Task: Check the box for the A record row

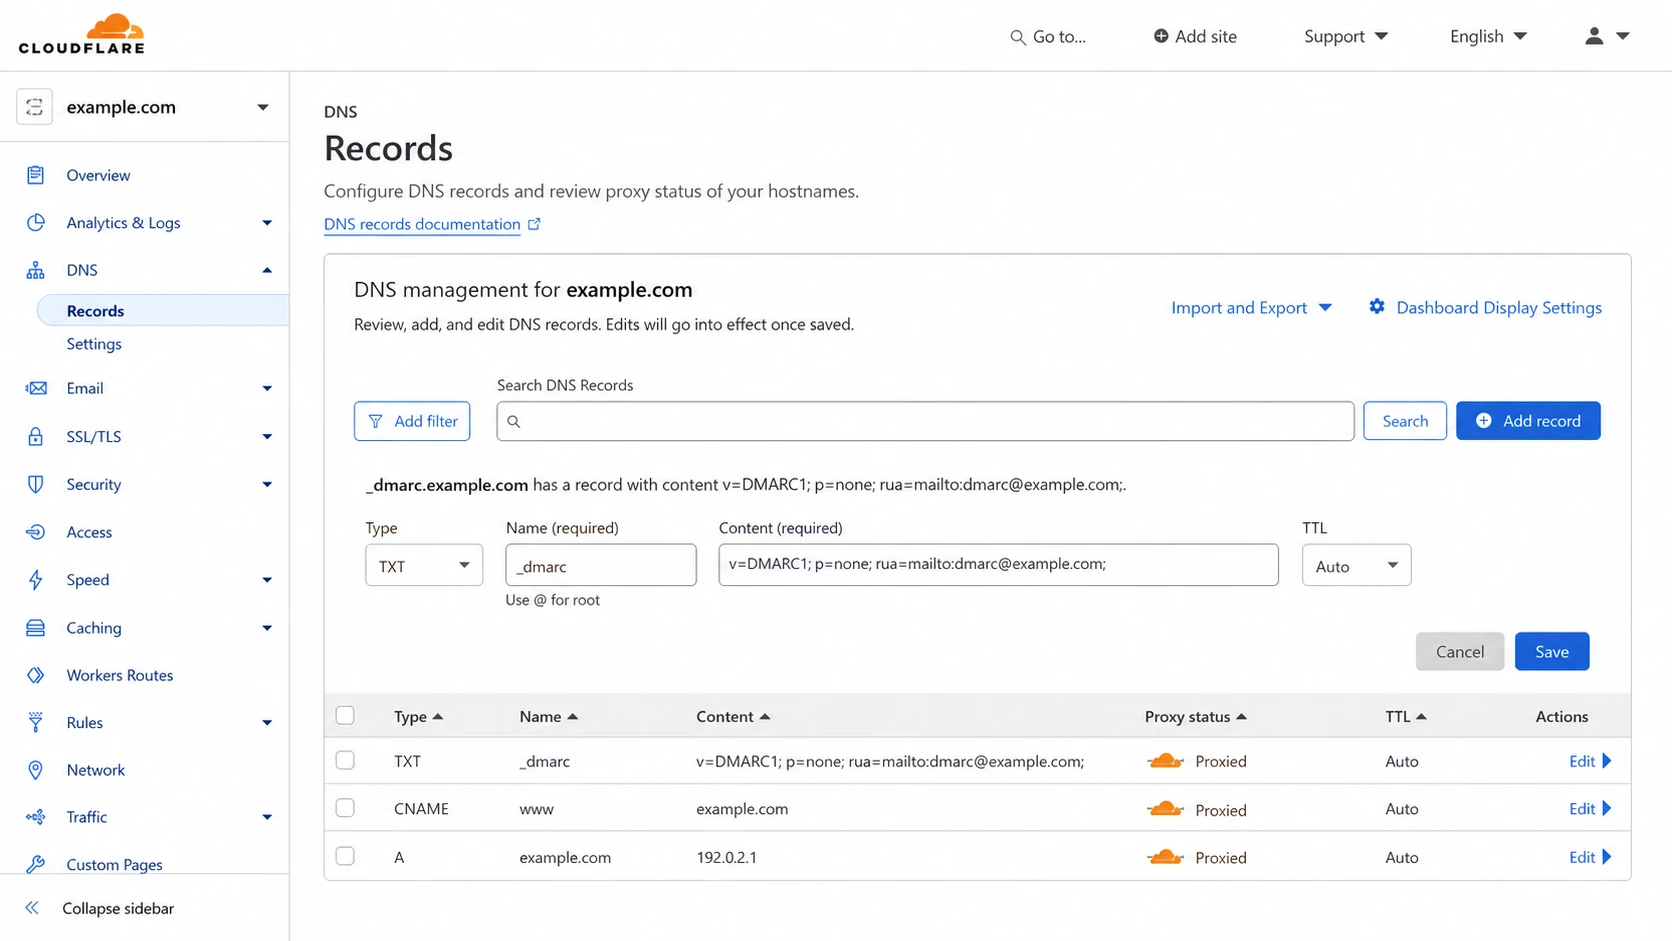Action: [345, 856]
